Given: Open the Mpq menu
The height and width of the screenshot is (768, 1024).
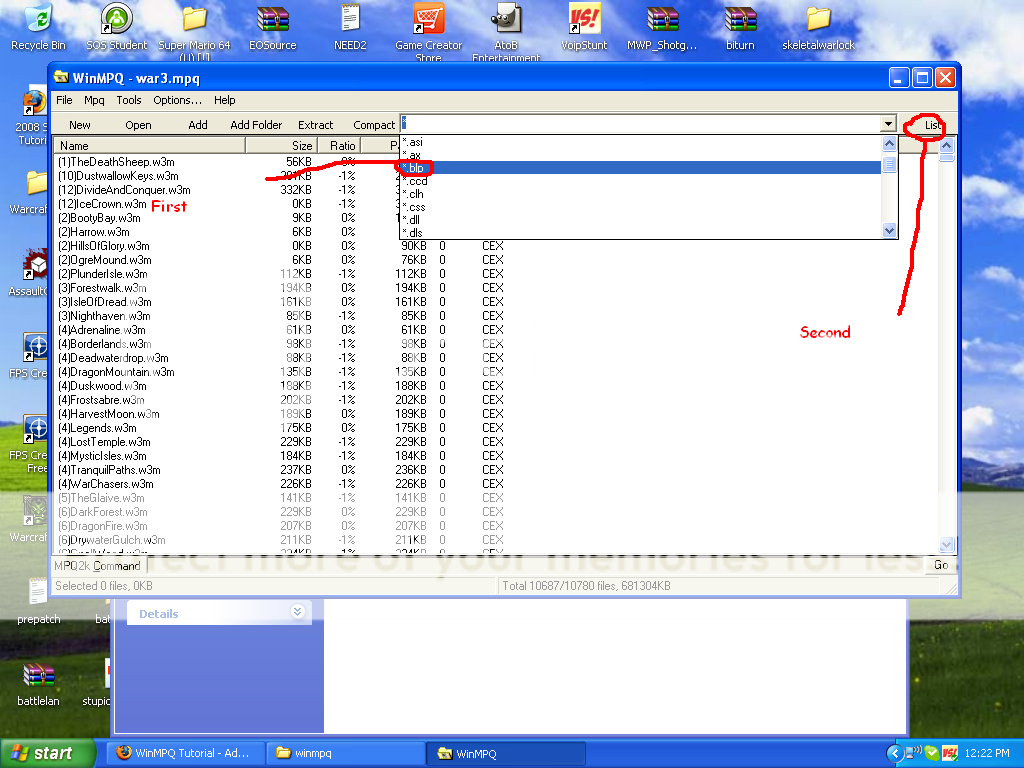Looking at the screenshot, I should pos(94,100).
